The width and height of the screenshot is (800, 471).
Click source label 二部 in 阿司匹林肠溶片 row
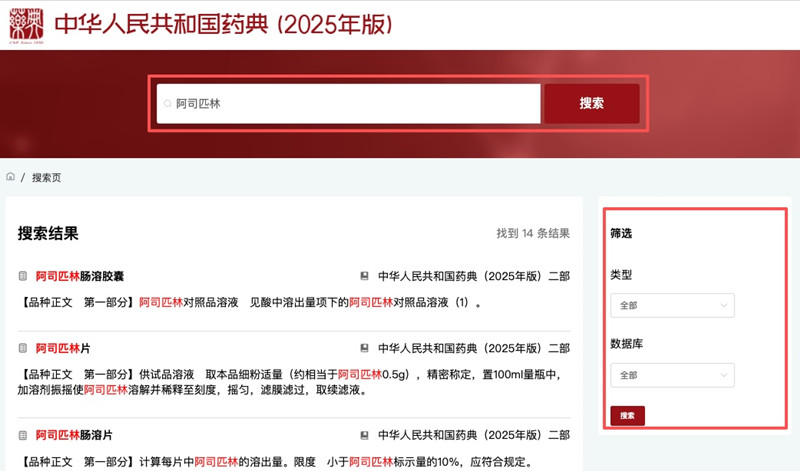(559, 435)
